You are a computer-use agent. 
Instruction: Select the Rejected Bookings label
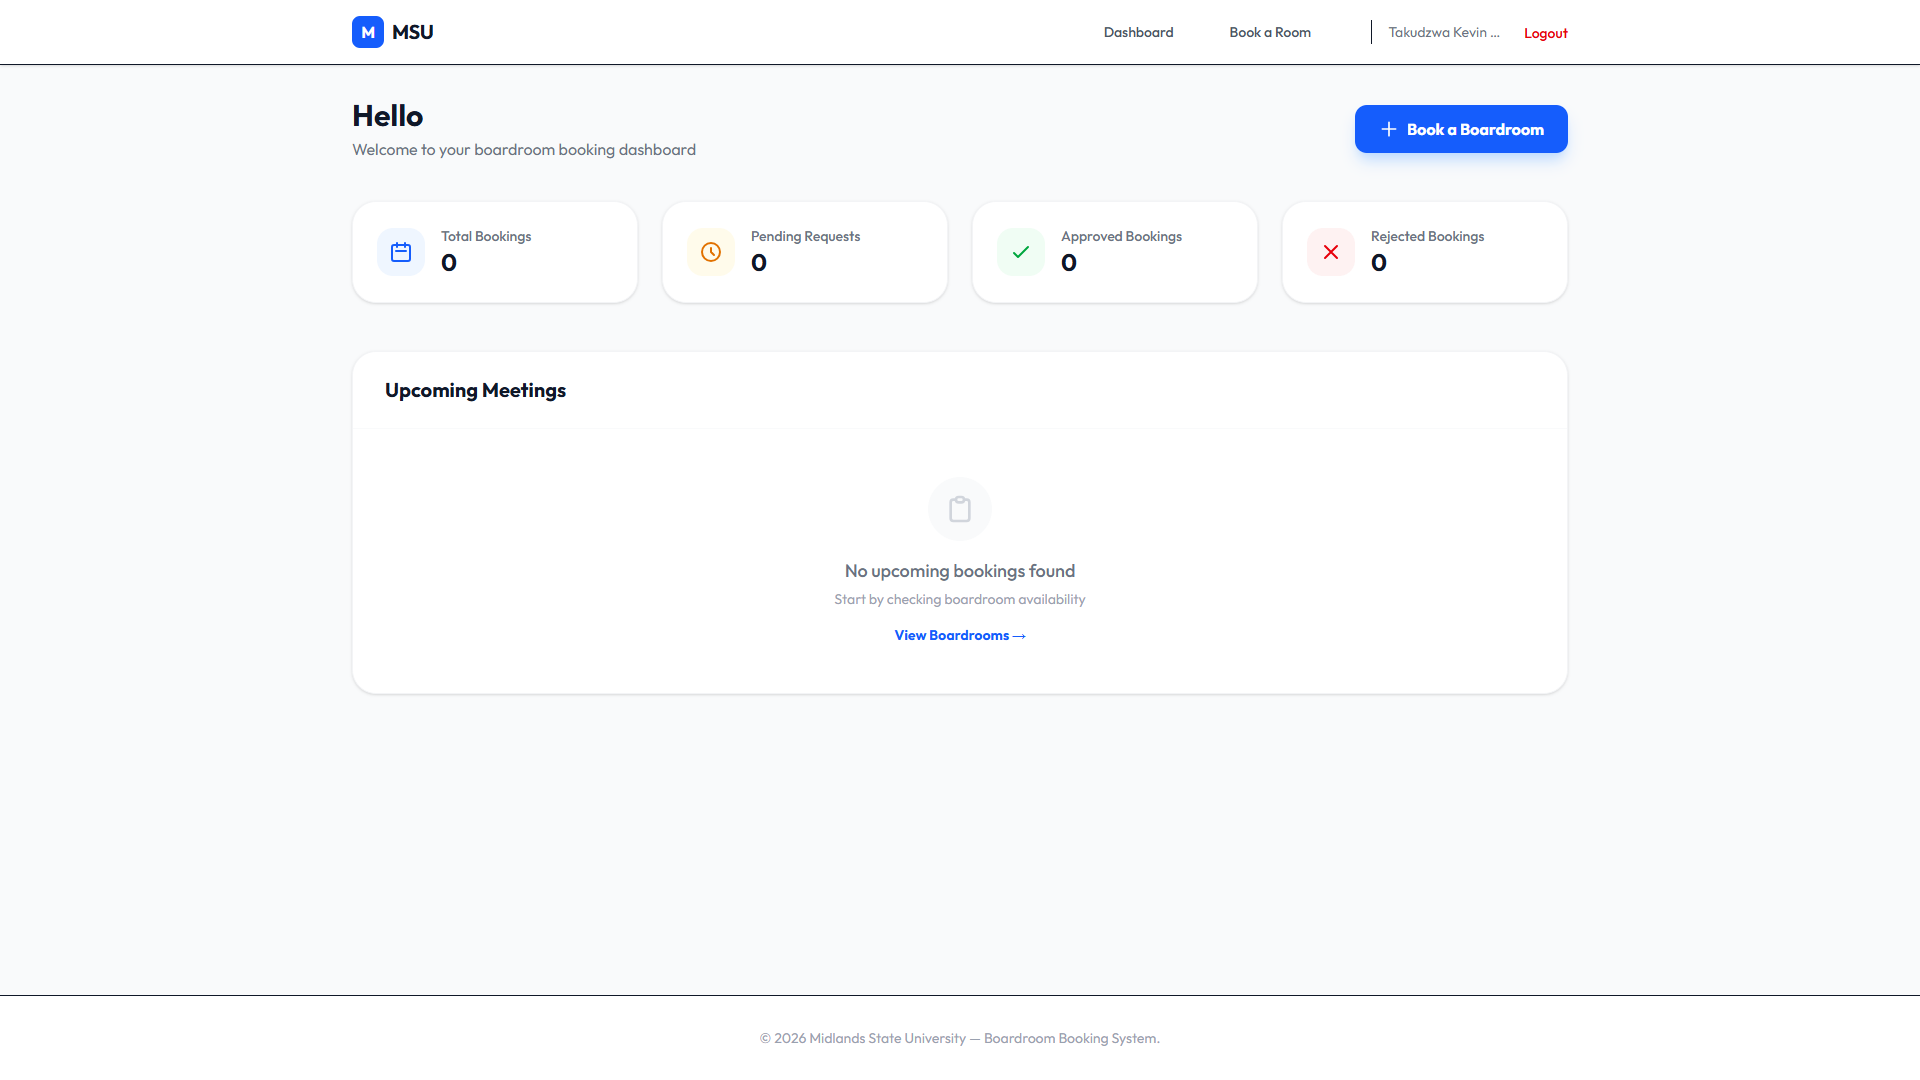[x=1427, y=236]
